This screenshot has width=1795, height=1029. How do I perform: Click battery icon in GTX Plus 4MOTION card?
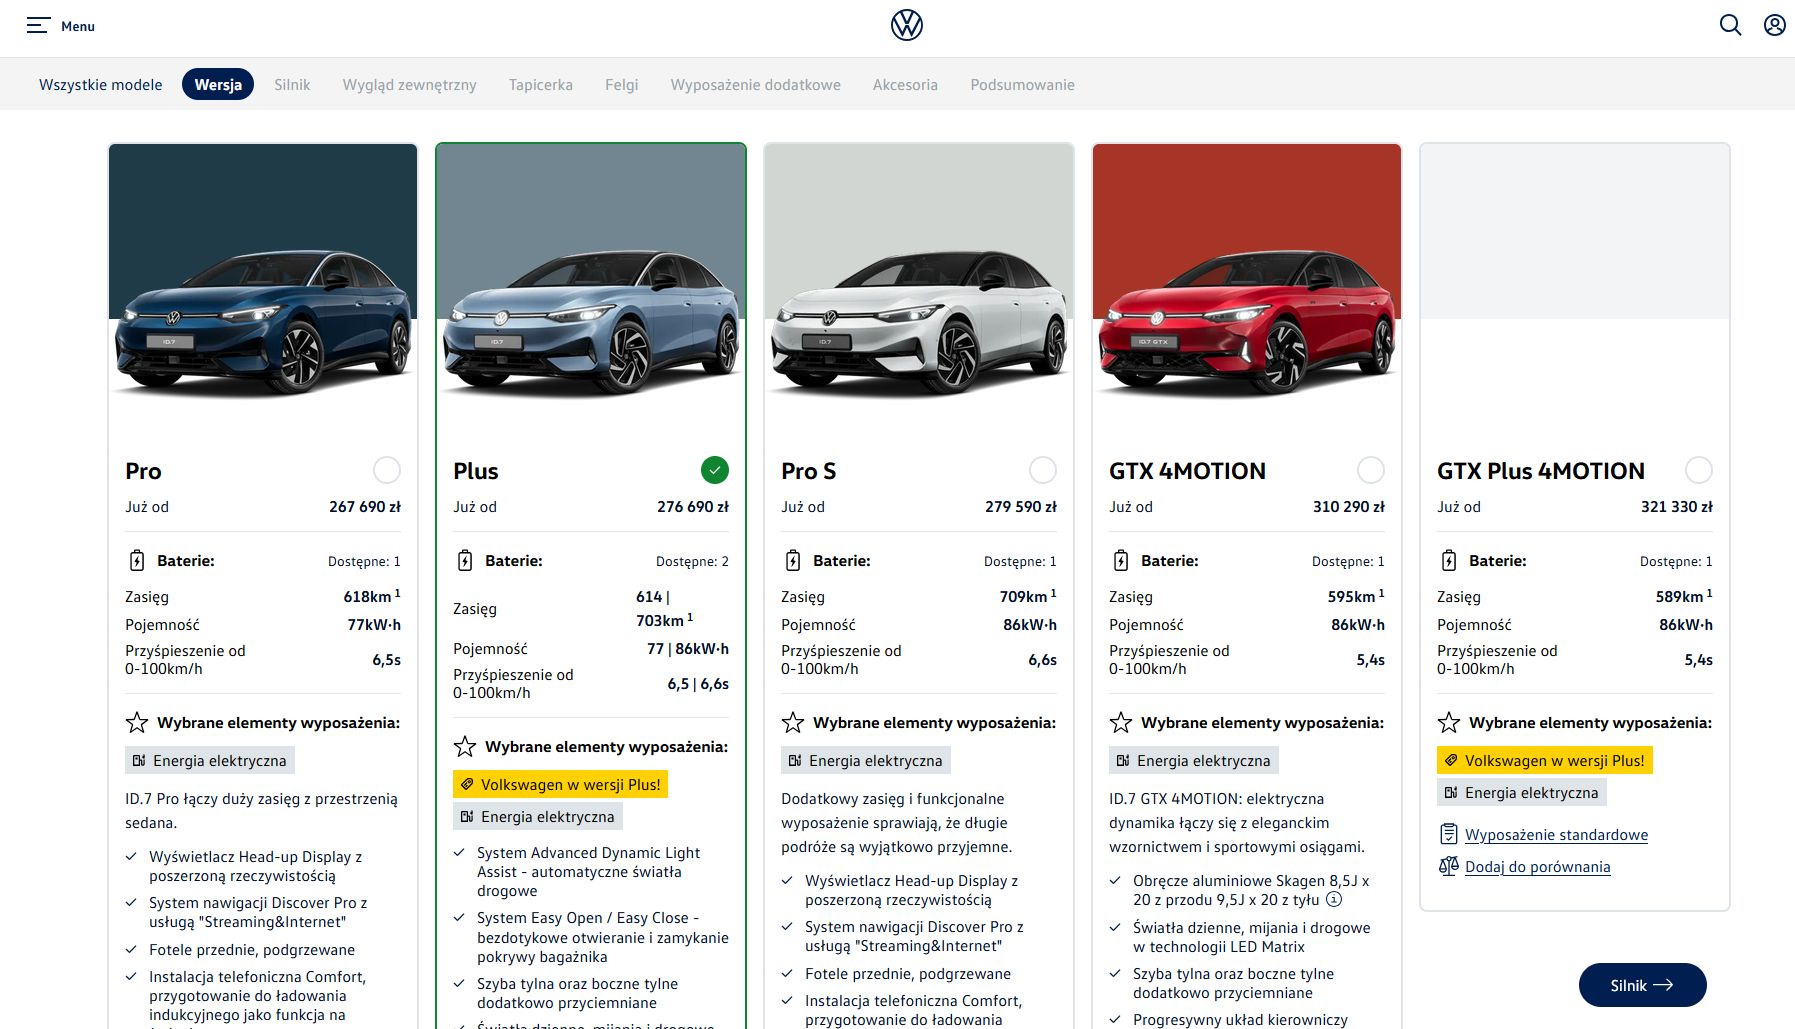(x=1449, y=561)
